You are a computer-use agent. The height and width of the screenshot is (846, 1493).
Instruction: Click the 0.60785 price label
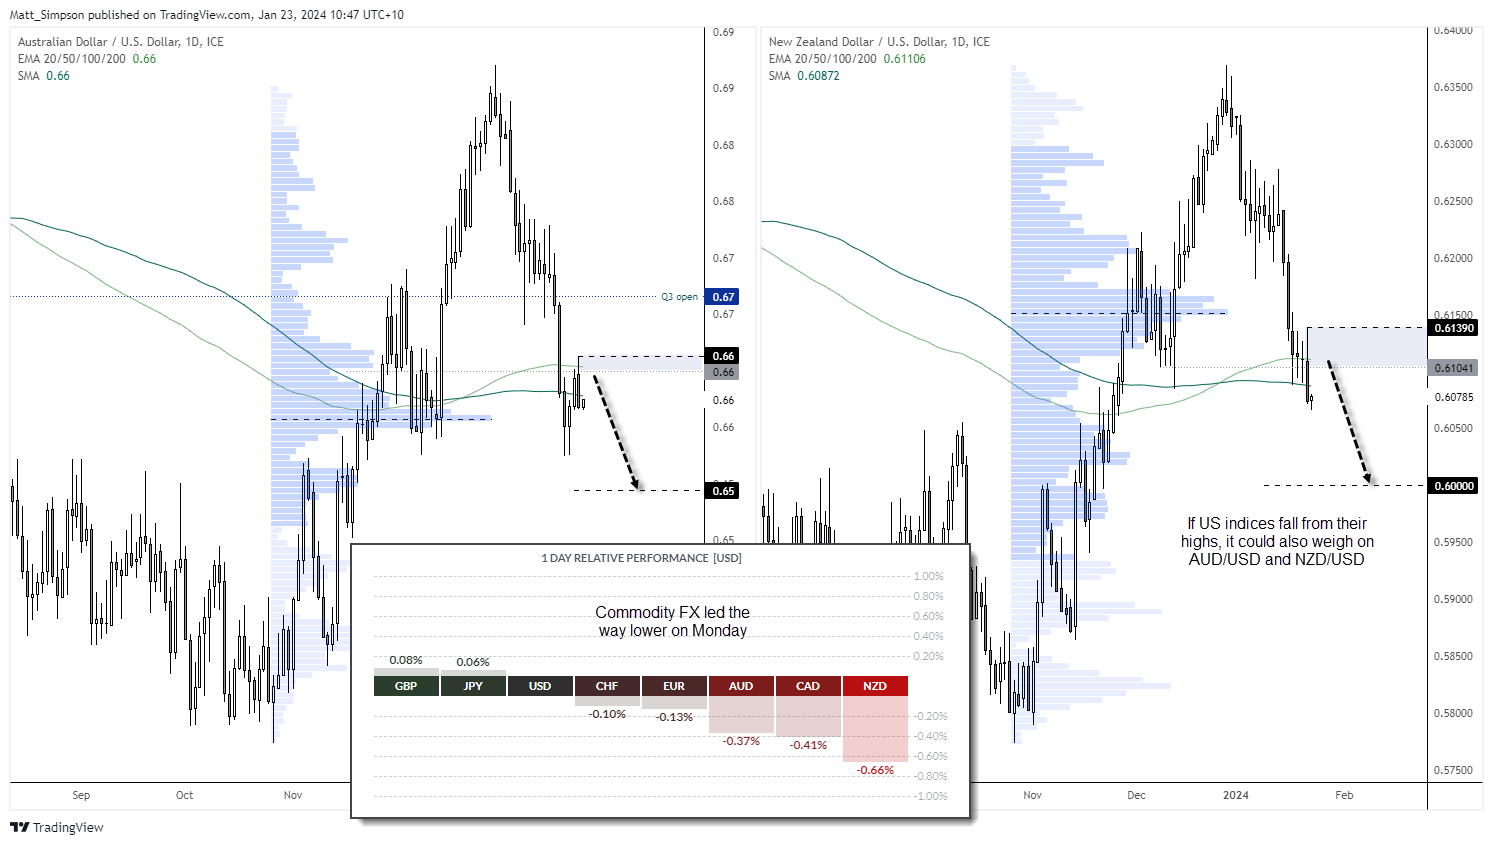point(1453,397)
